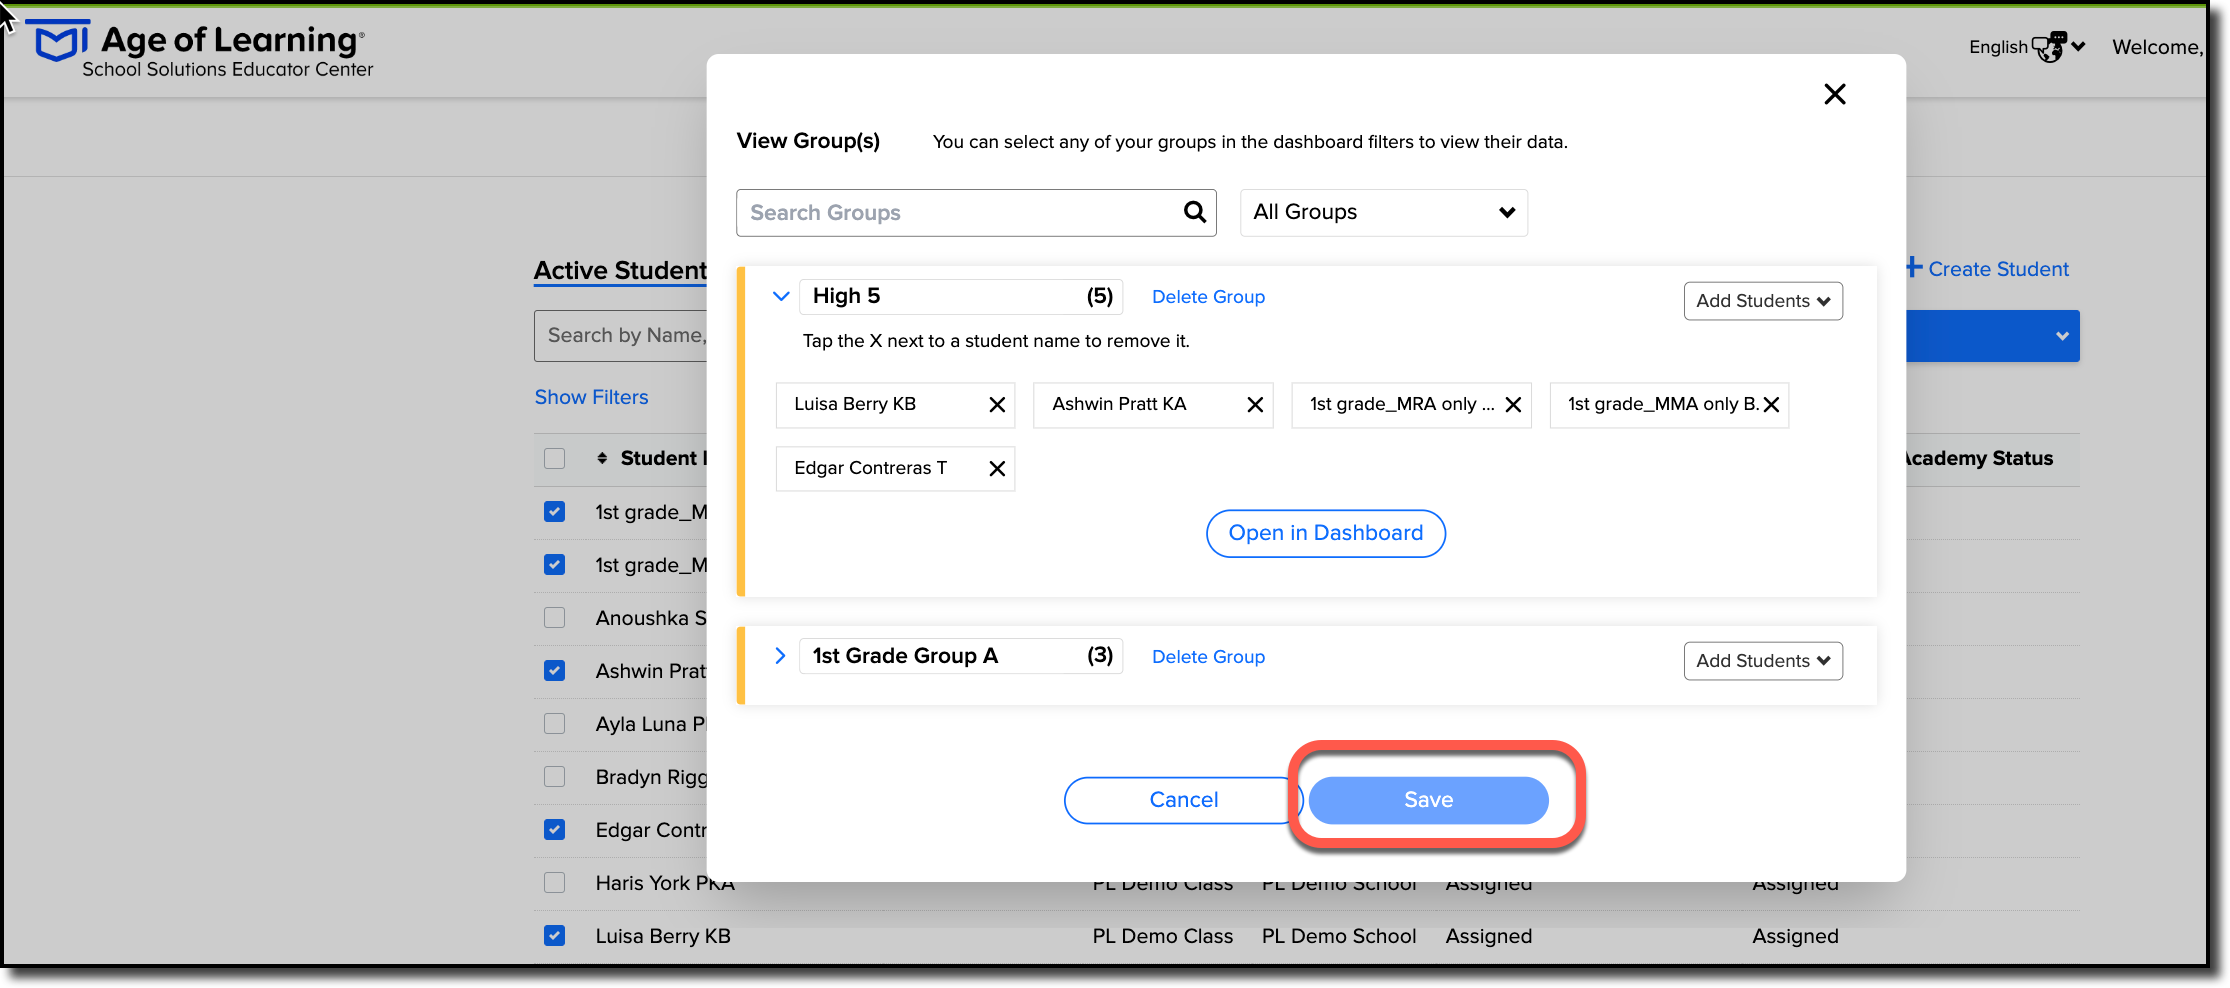Click the language translation icon next to English
This screenshot has width=2230, height=988.
pos(2049,47)
